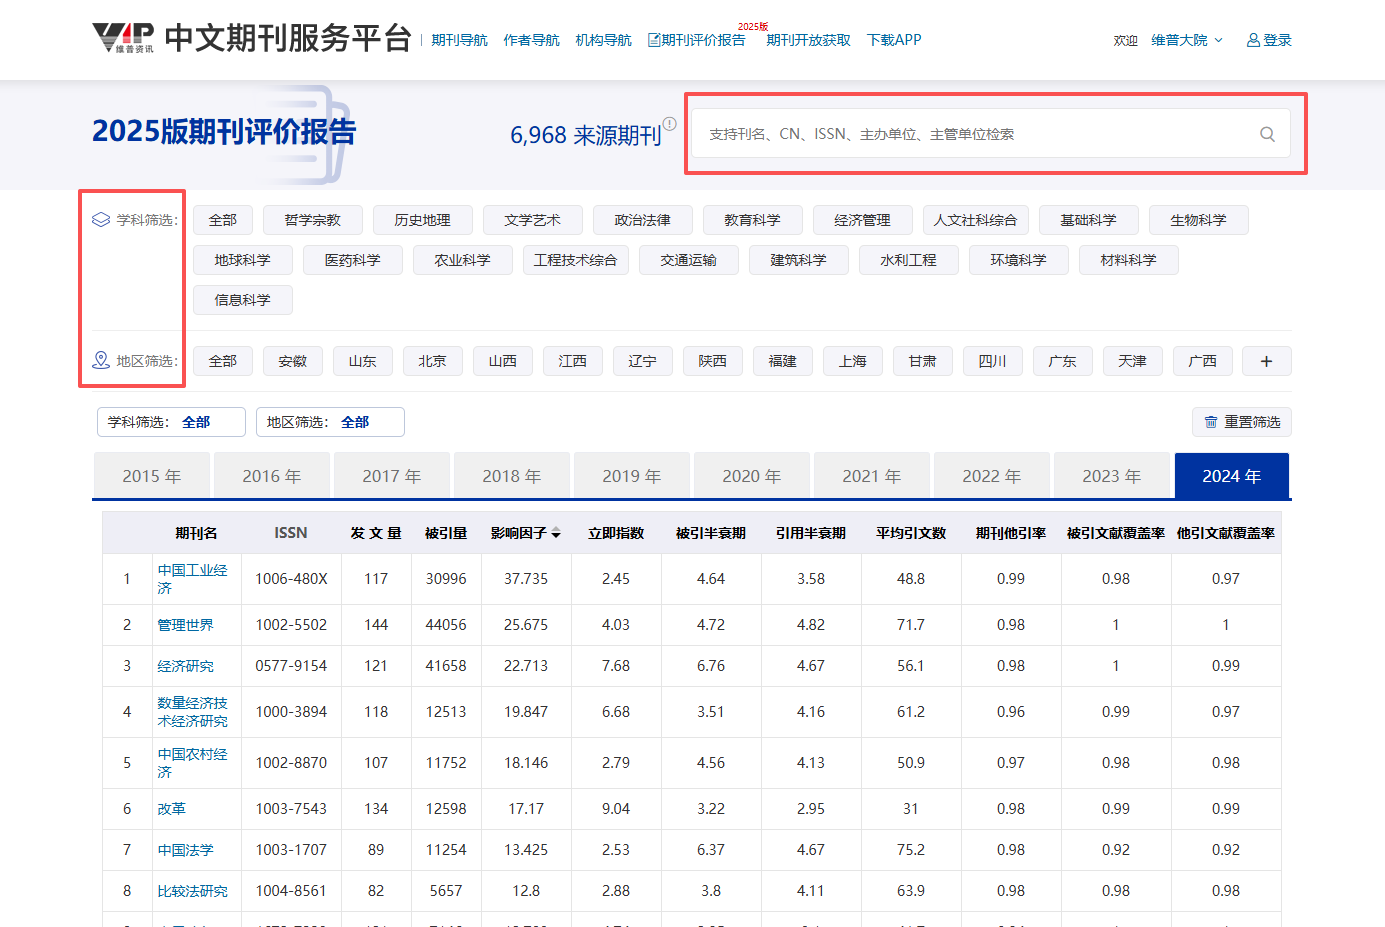The height and width of the screenshot is (927, 1385).
Task: Enable the 北京 region filter
Action: [432, 361]
